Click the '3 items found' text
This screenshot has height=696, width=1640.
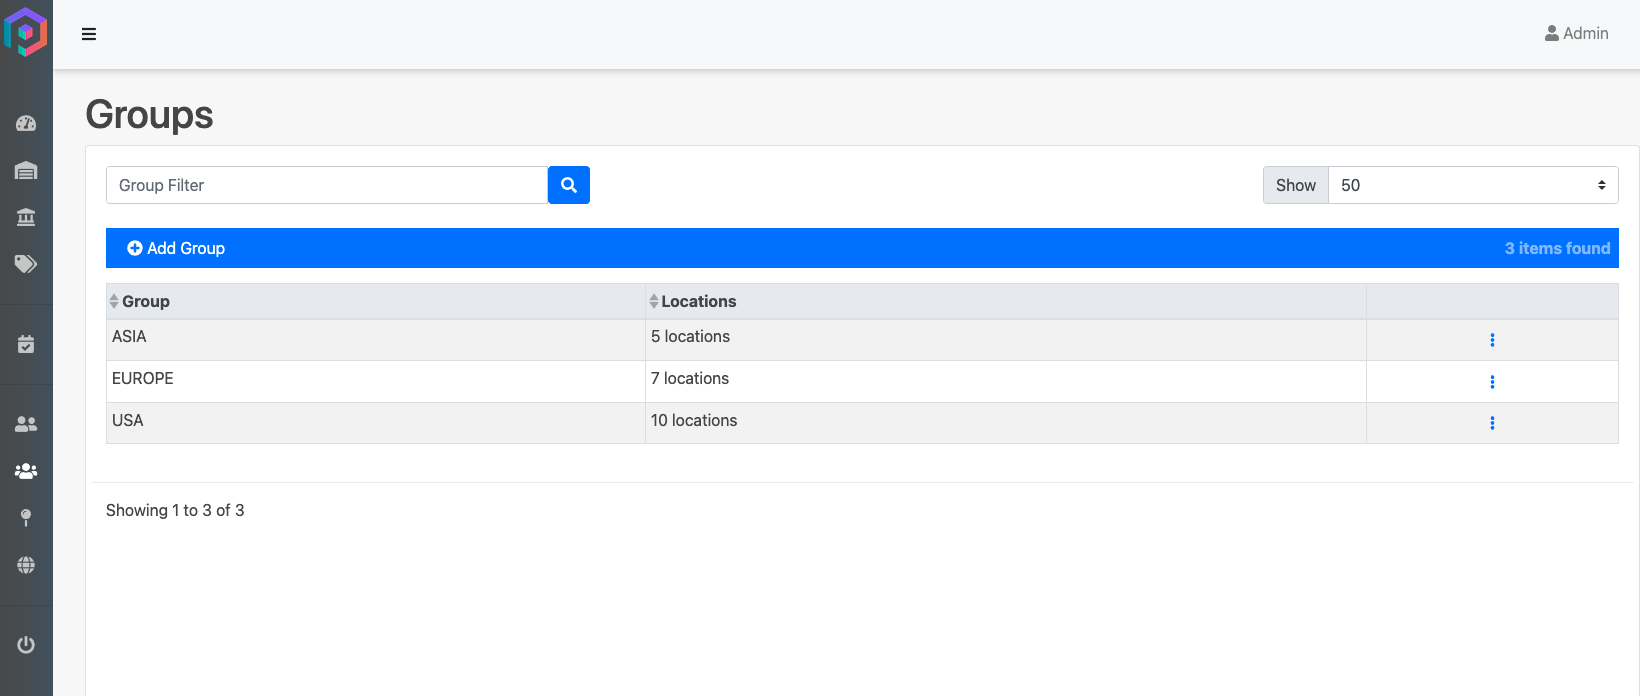point(1557,248)
